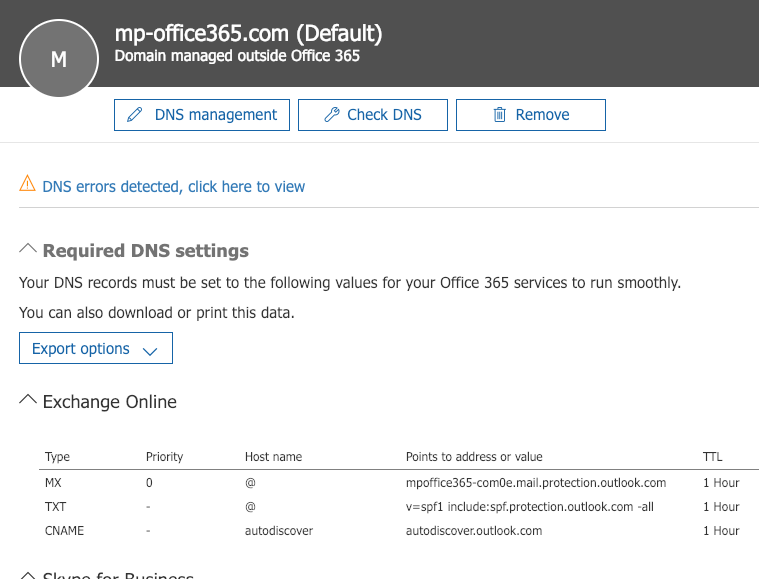Select the 1 Hour TTL in CNAME row

coord(721,531)
